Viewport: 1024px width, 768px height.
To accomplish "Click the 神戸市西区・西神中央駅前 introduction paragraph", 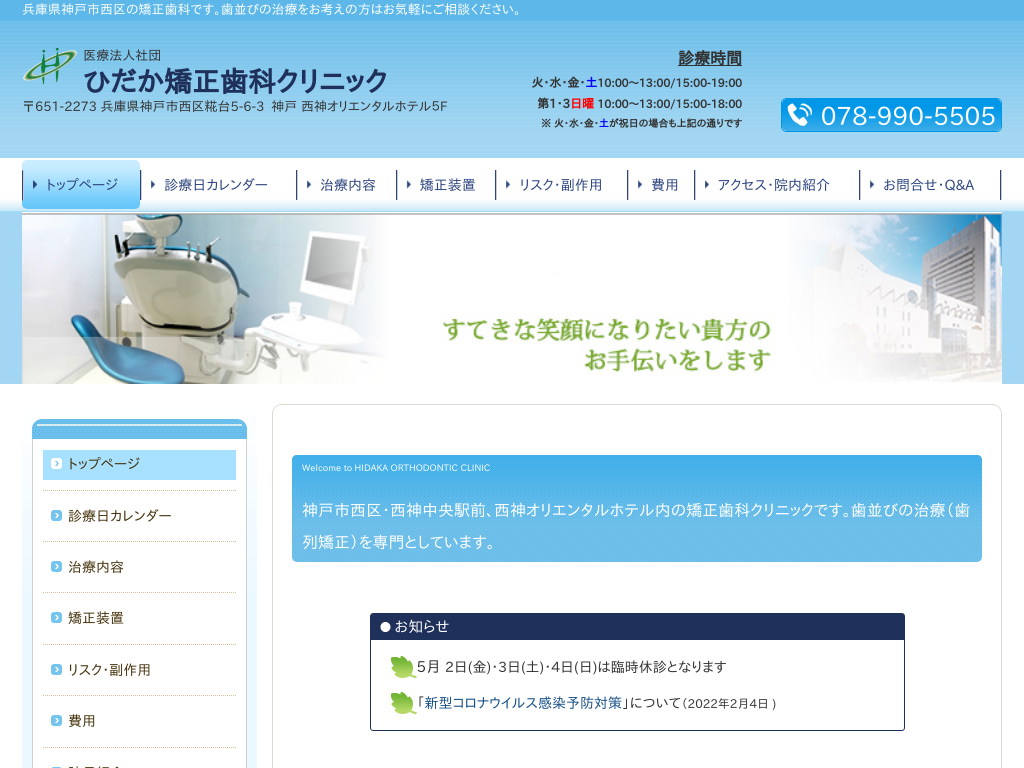I will click(x=636, y=526).
